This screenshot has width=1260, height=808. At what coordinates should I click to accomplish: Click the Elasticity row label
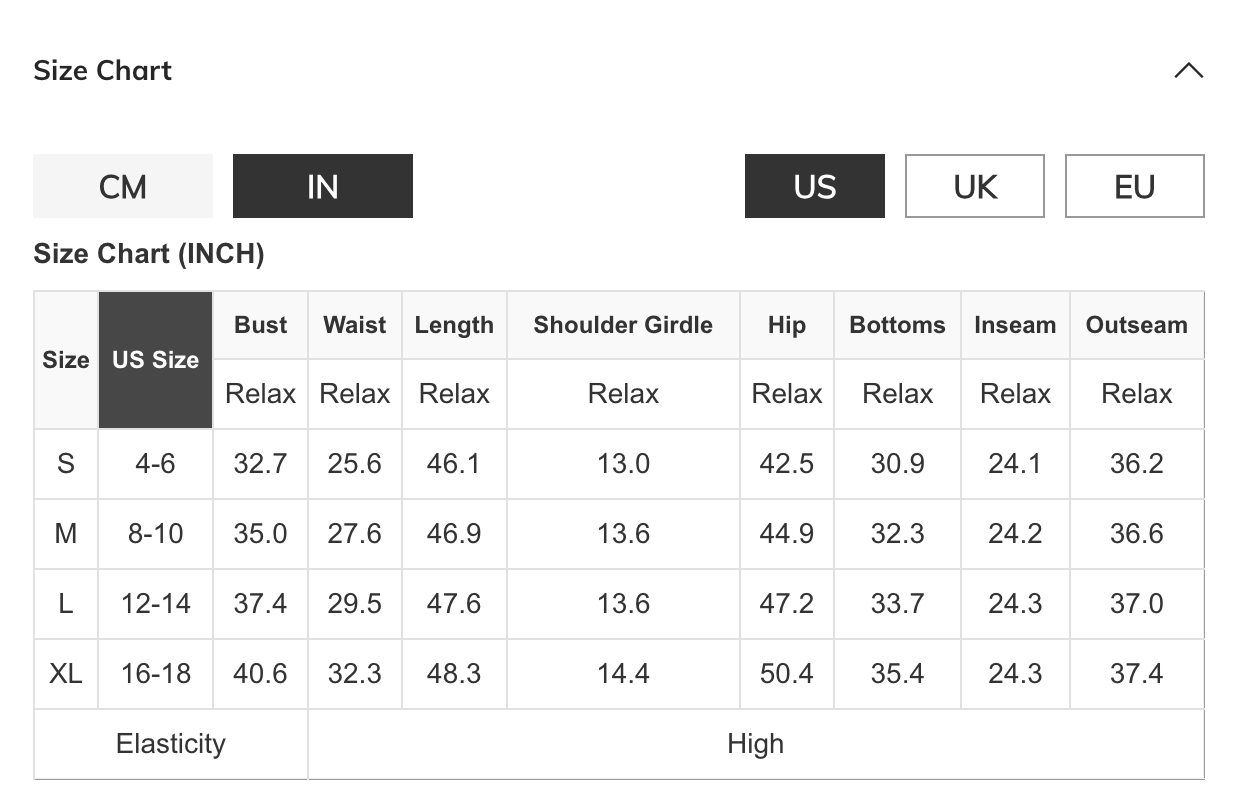171,744
